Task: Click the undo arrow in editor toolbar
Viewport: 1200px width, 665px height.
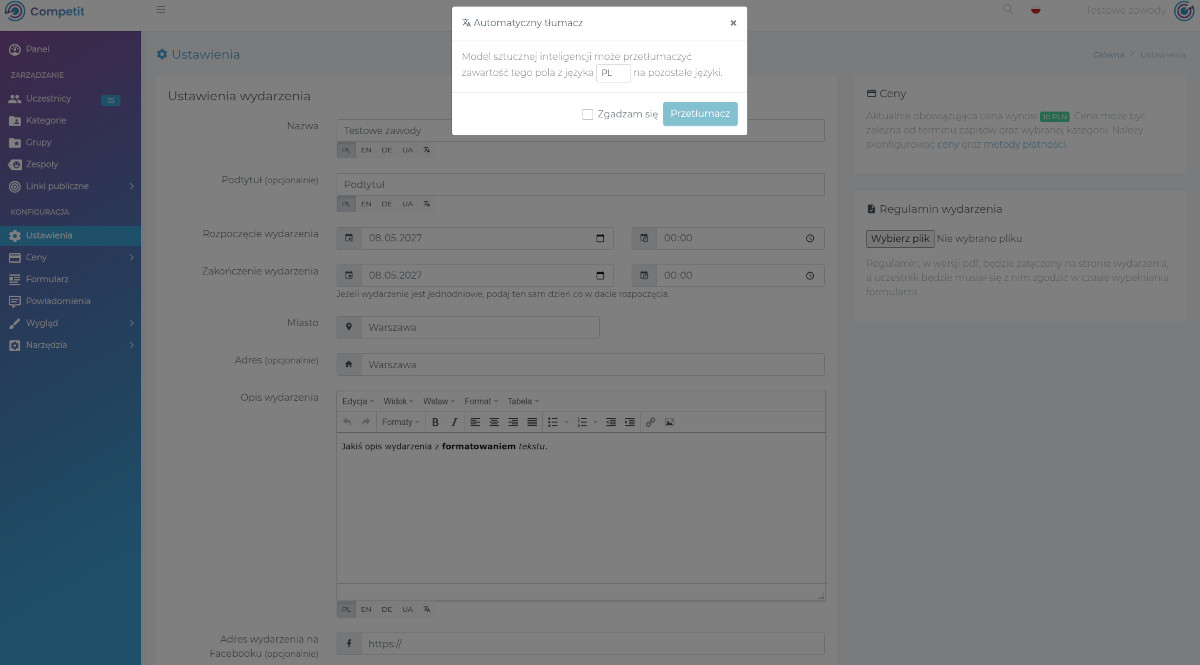Action: click(347, 422)
